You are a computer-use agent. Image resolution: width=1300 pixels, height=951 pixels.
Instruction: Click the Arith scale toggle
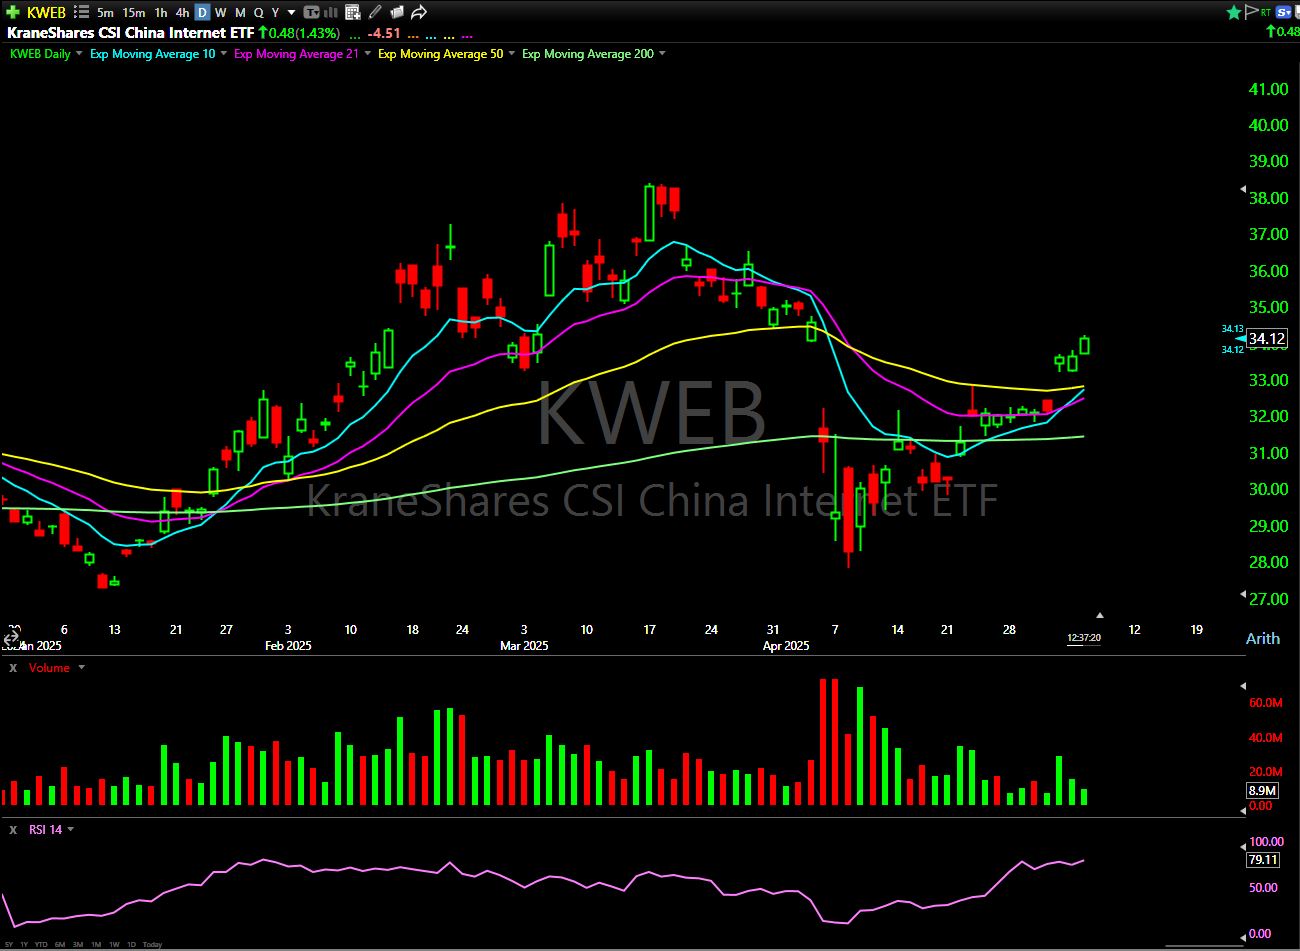click(1263, 638)
